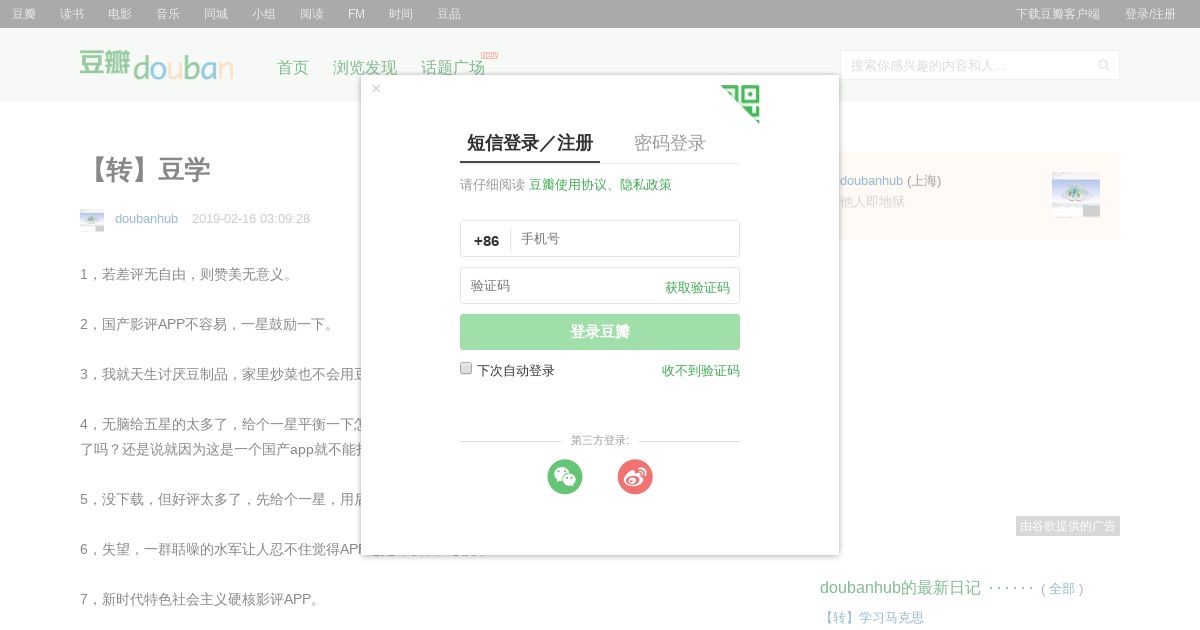Open 收不到验证码 help link

(x=701, y=371)
